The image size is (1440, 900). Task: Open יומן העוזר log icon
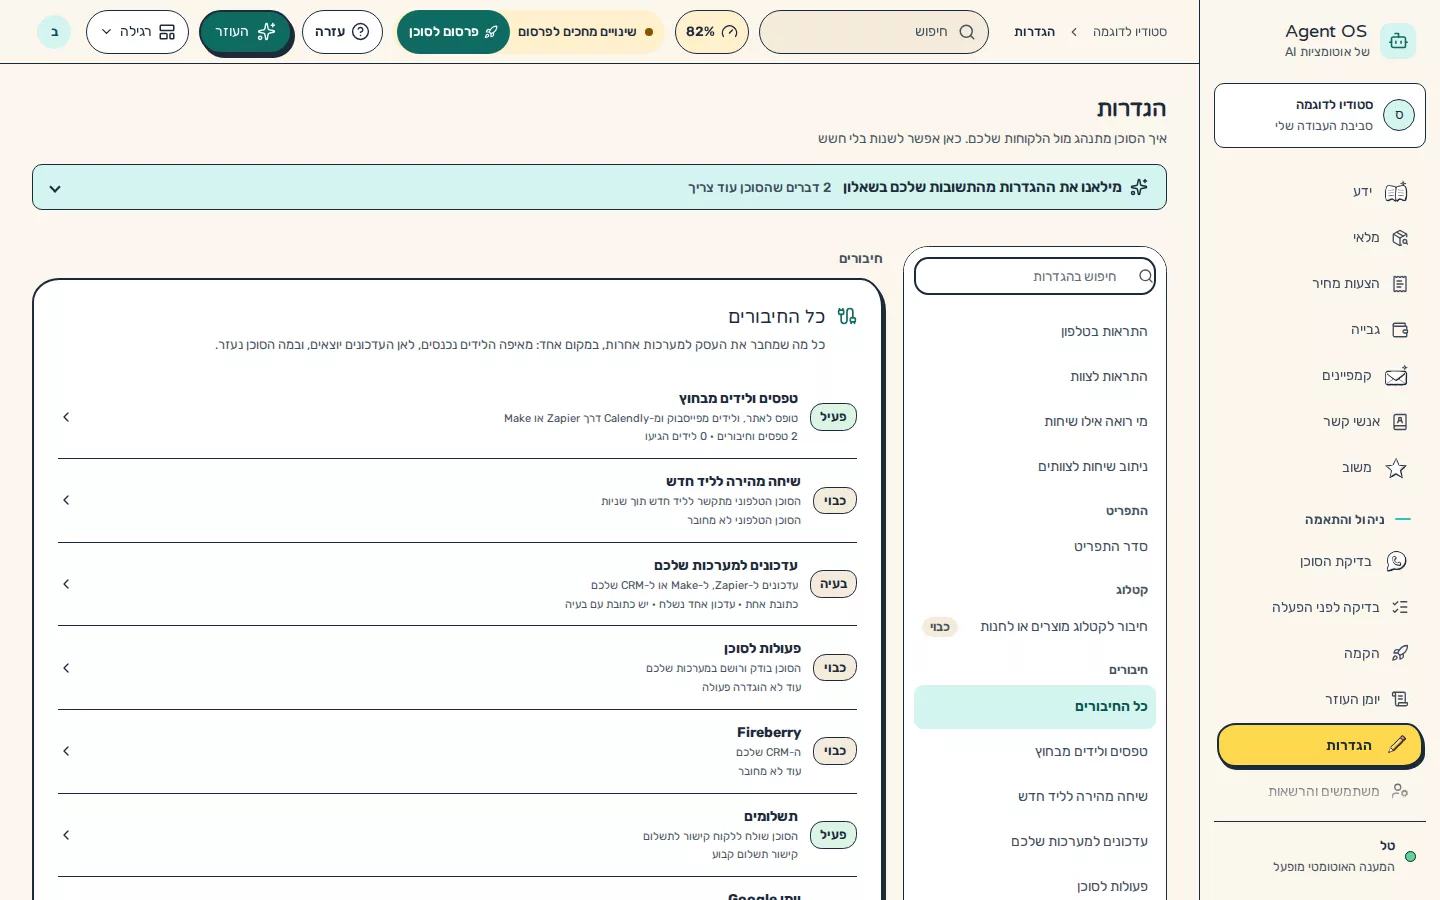point(1399,699)
